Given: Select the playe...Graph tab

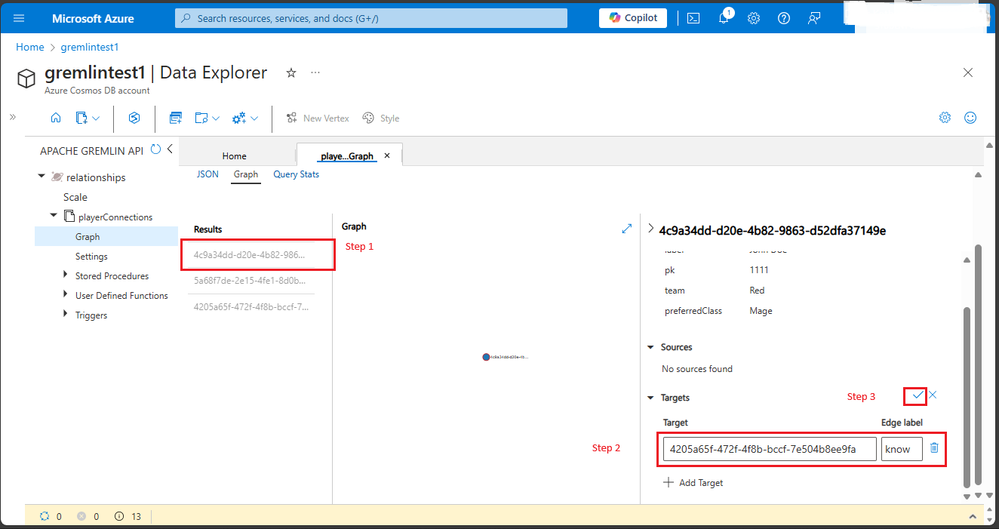Looking at the screenshot, I should click(347, 156).
